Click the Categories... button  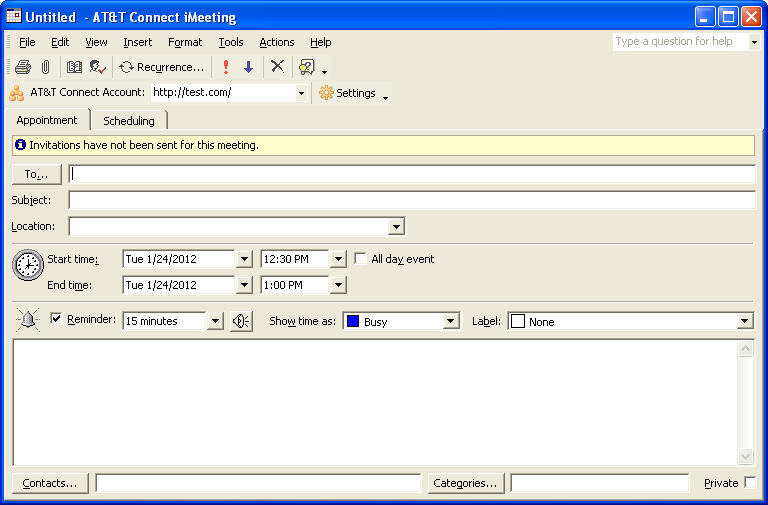465,483
